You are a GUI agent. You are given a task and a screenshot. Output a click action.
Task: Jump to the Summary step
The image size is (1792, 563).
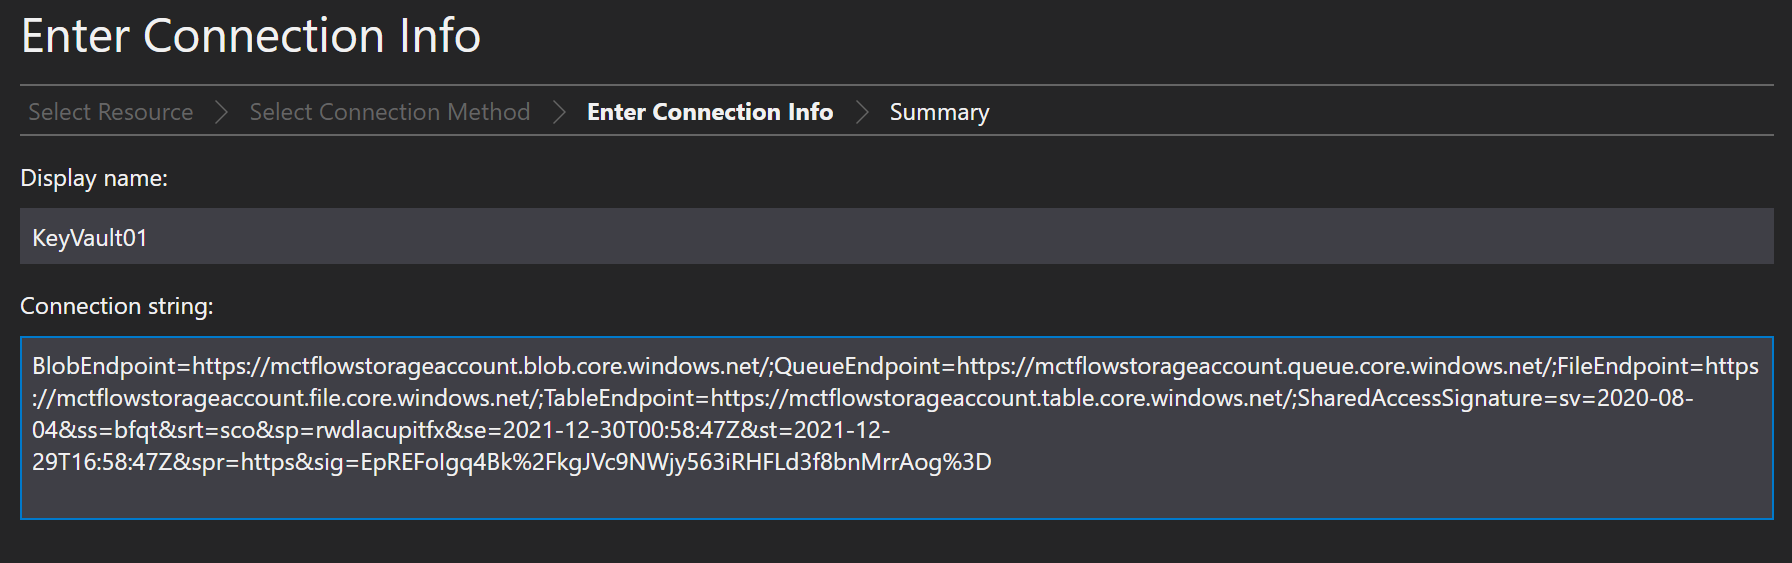click(939, 112)
